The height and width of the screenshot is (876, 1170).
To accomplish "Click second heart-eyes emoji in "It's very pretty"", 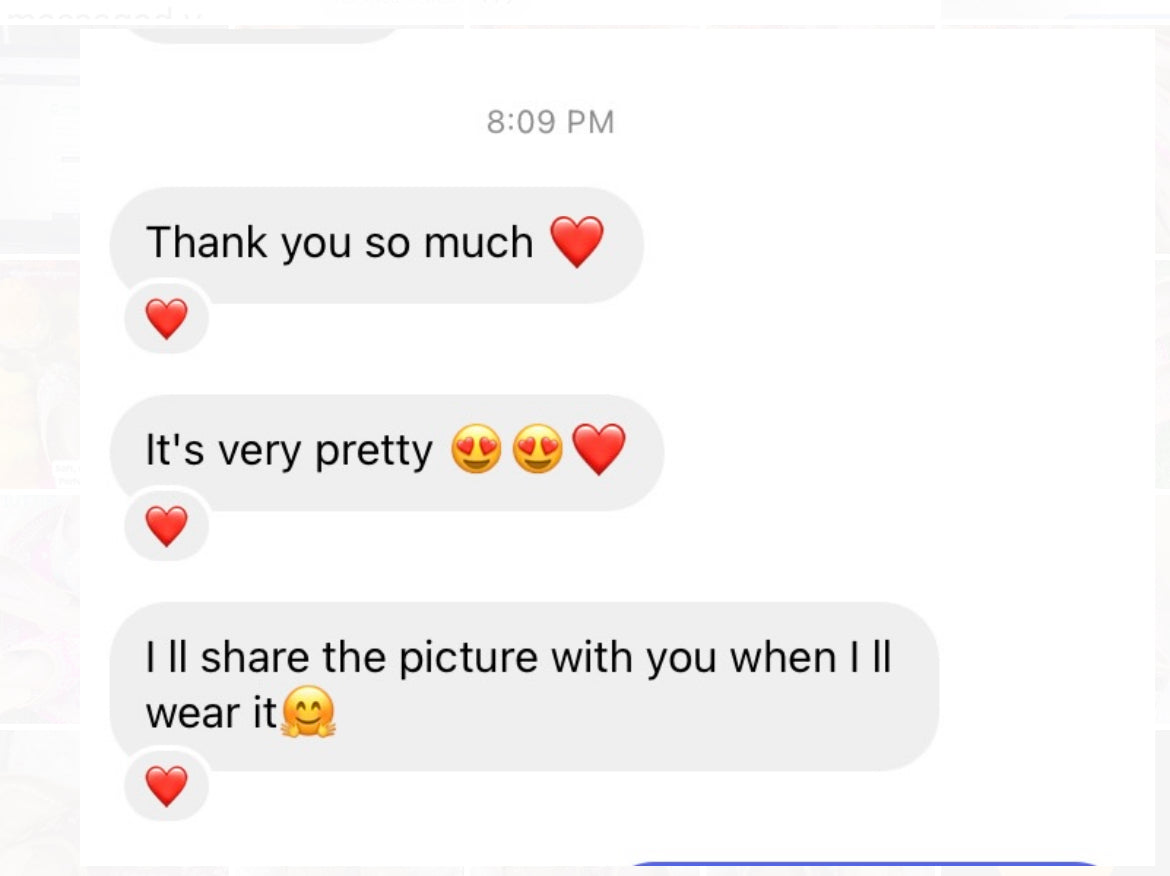I will coord(537,450).
